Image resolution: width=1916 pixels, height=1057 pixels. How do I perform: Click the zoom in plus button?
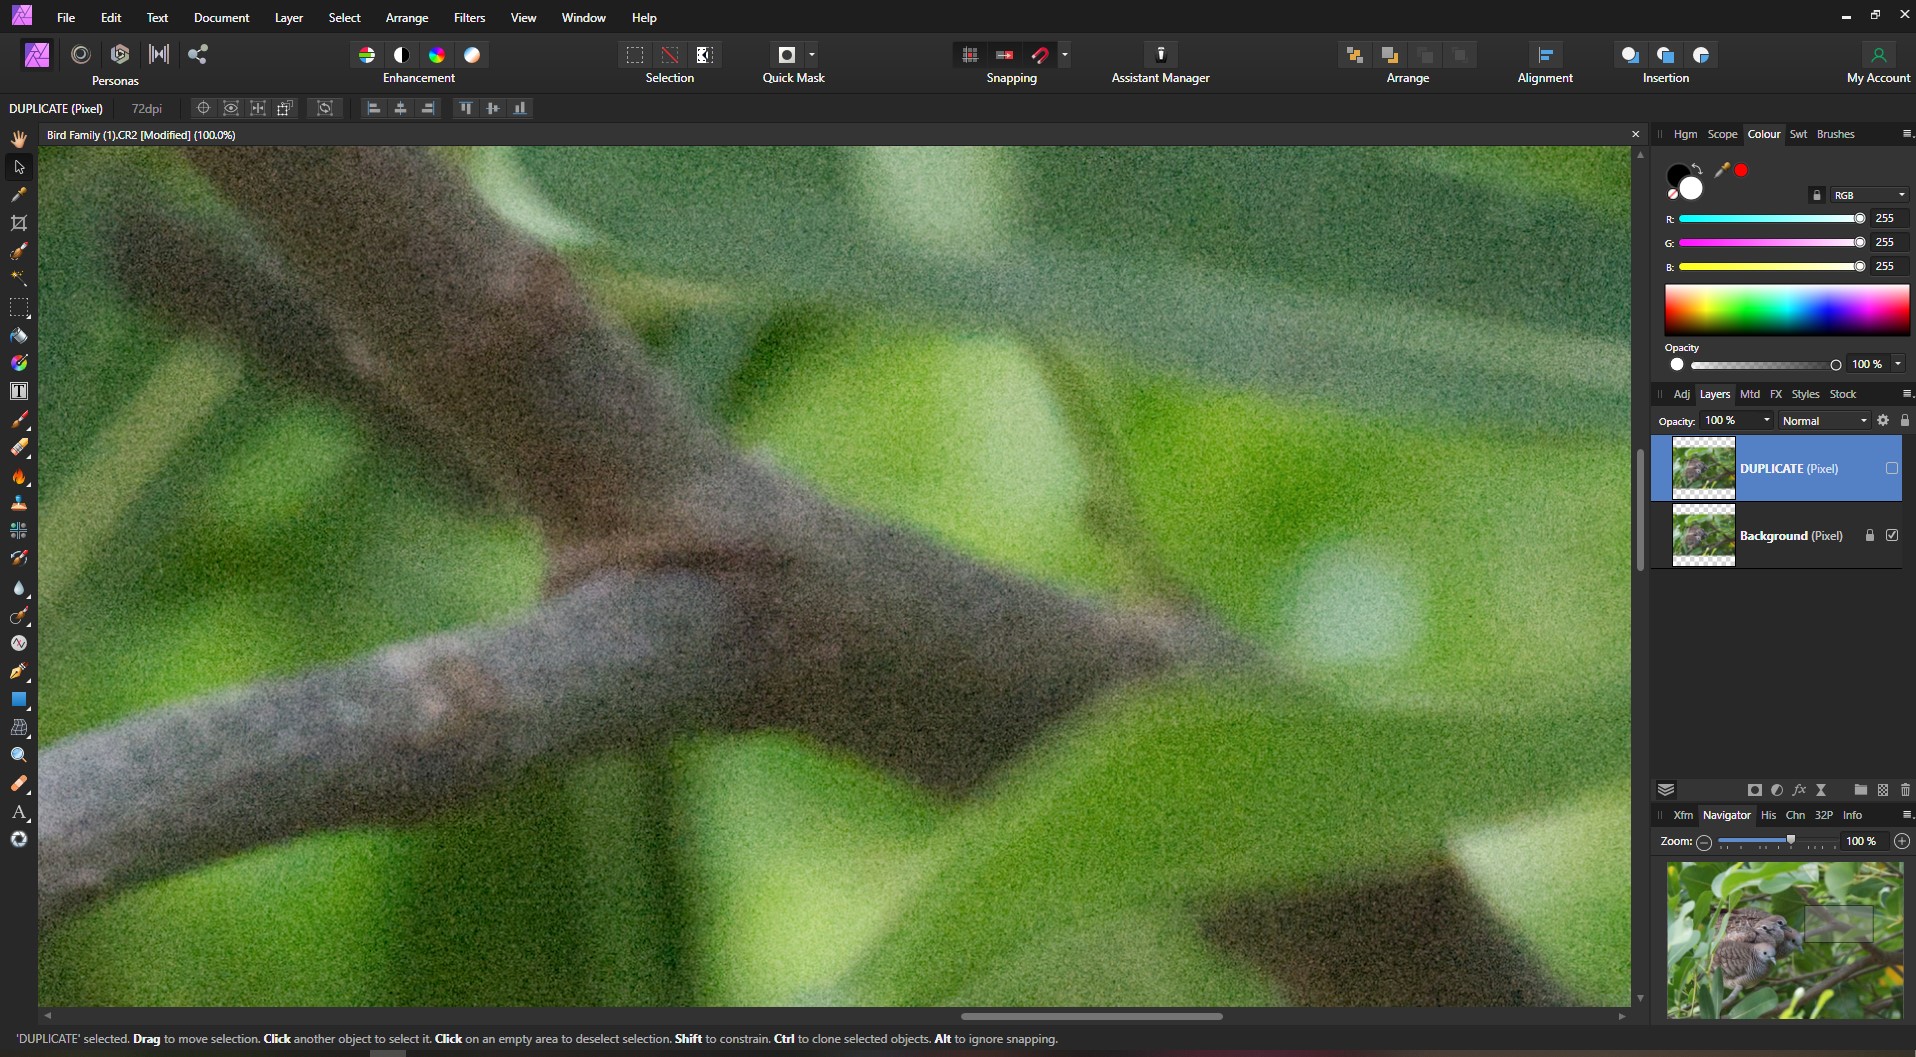[x=1901, y=842]
